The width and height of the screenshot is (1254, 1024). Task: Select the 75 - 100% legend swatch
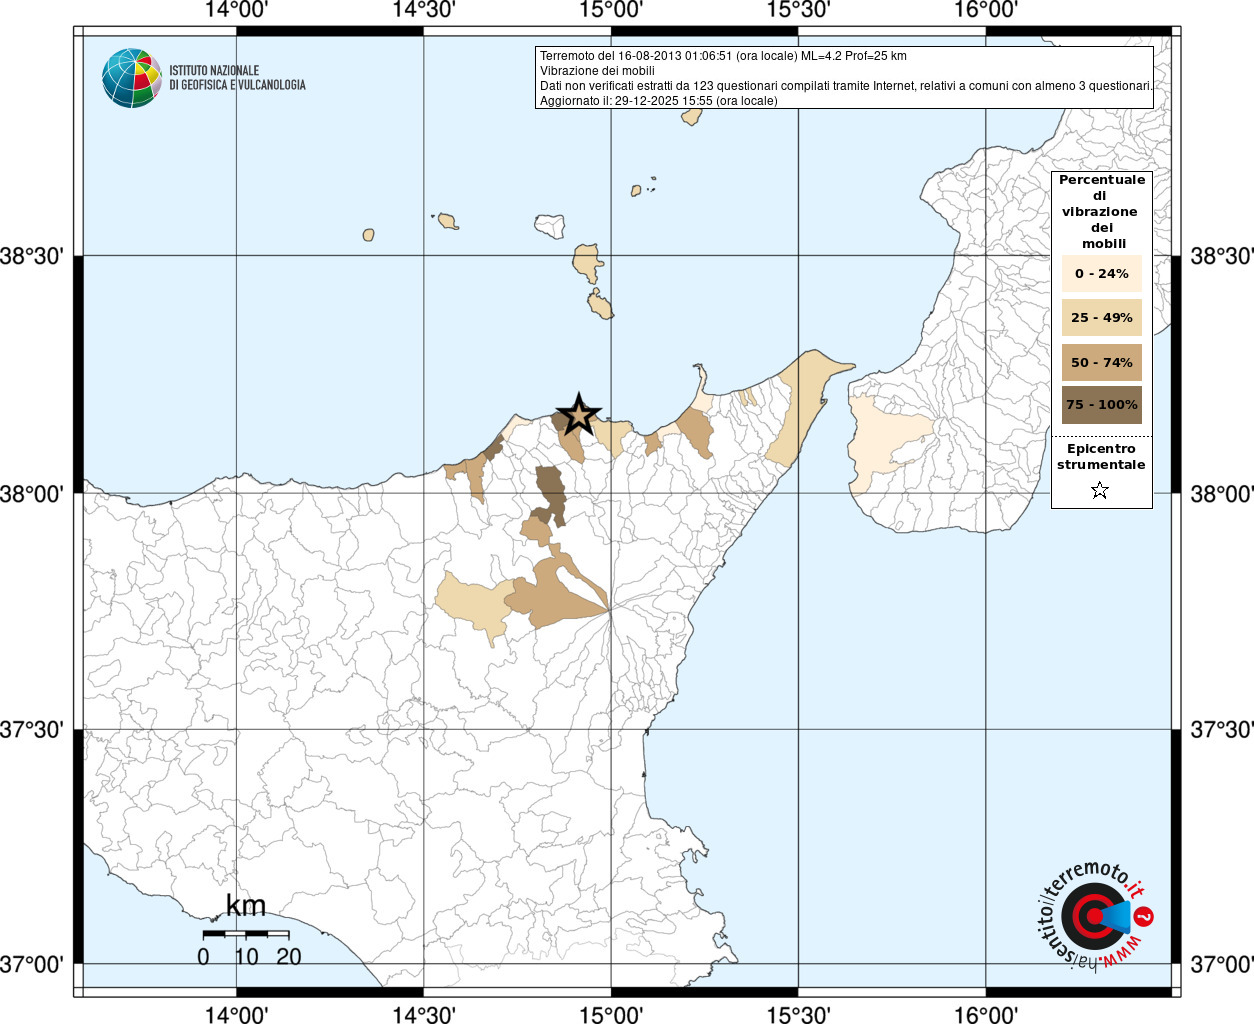pyautogui.click(x=1101, y=405)
